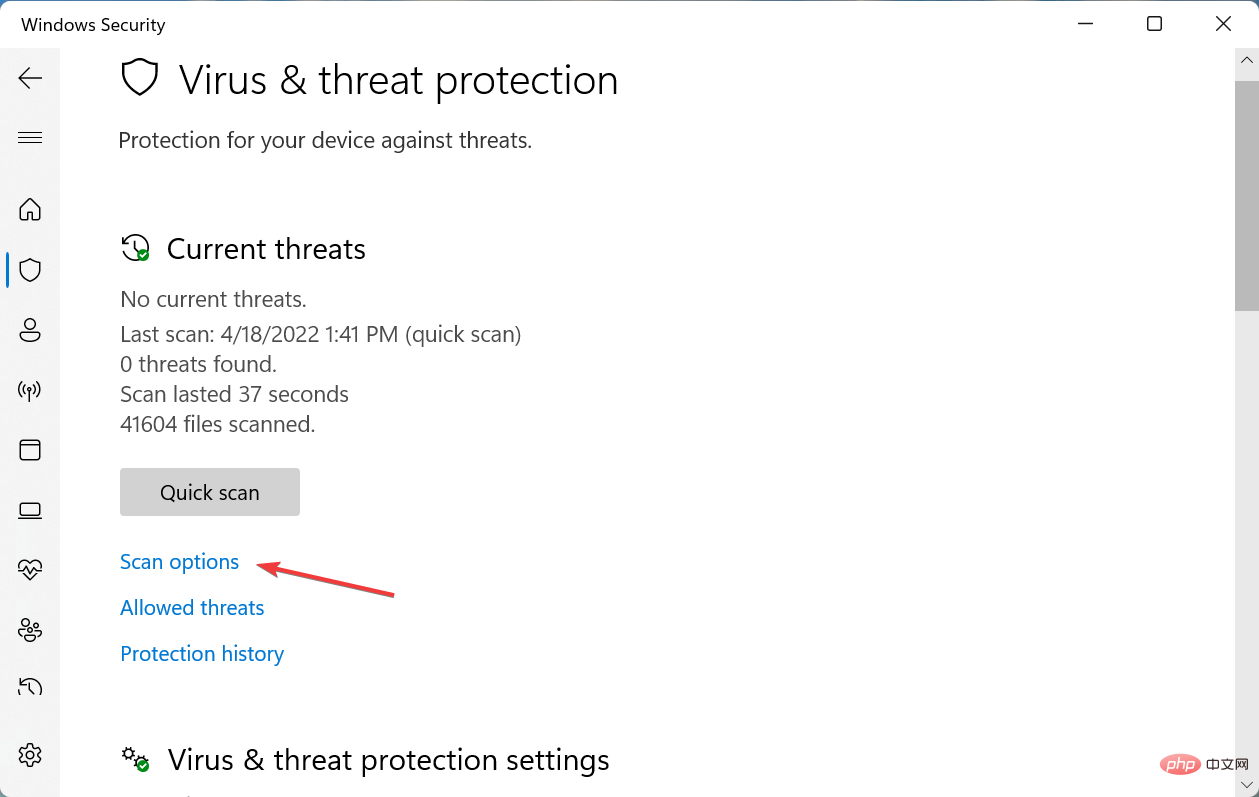Click the Current threats status icon
Viewport: 1259px width, 797px height.
135,248
